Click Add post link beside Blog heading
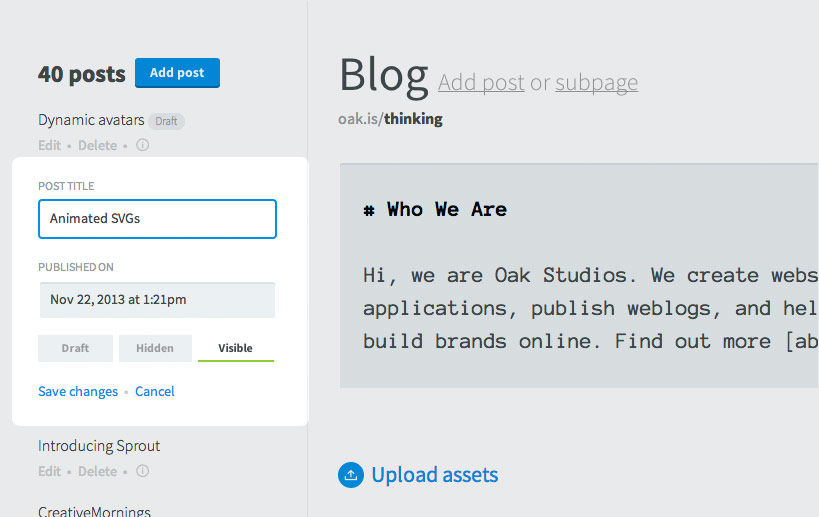 coord(481,83)
